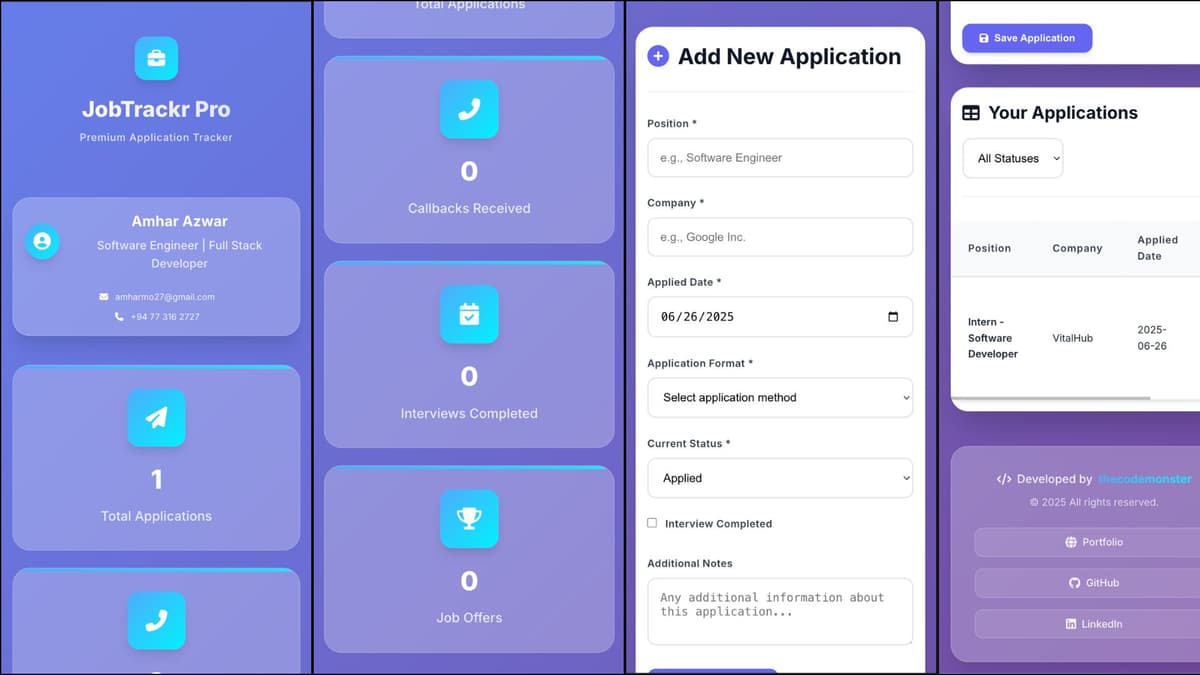Click the plus icon beside Add New Application

pos(657,56)
